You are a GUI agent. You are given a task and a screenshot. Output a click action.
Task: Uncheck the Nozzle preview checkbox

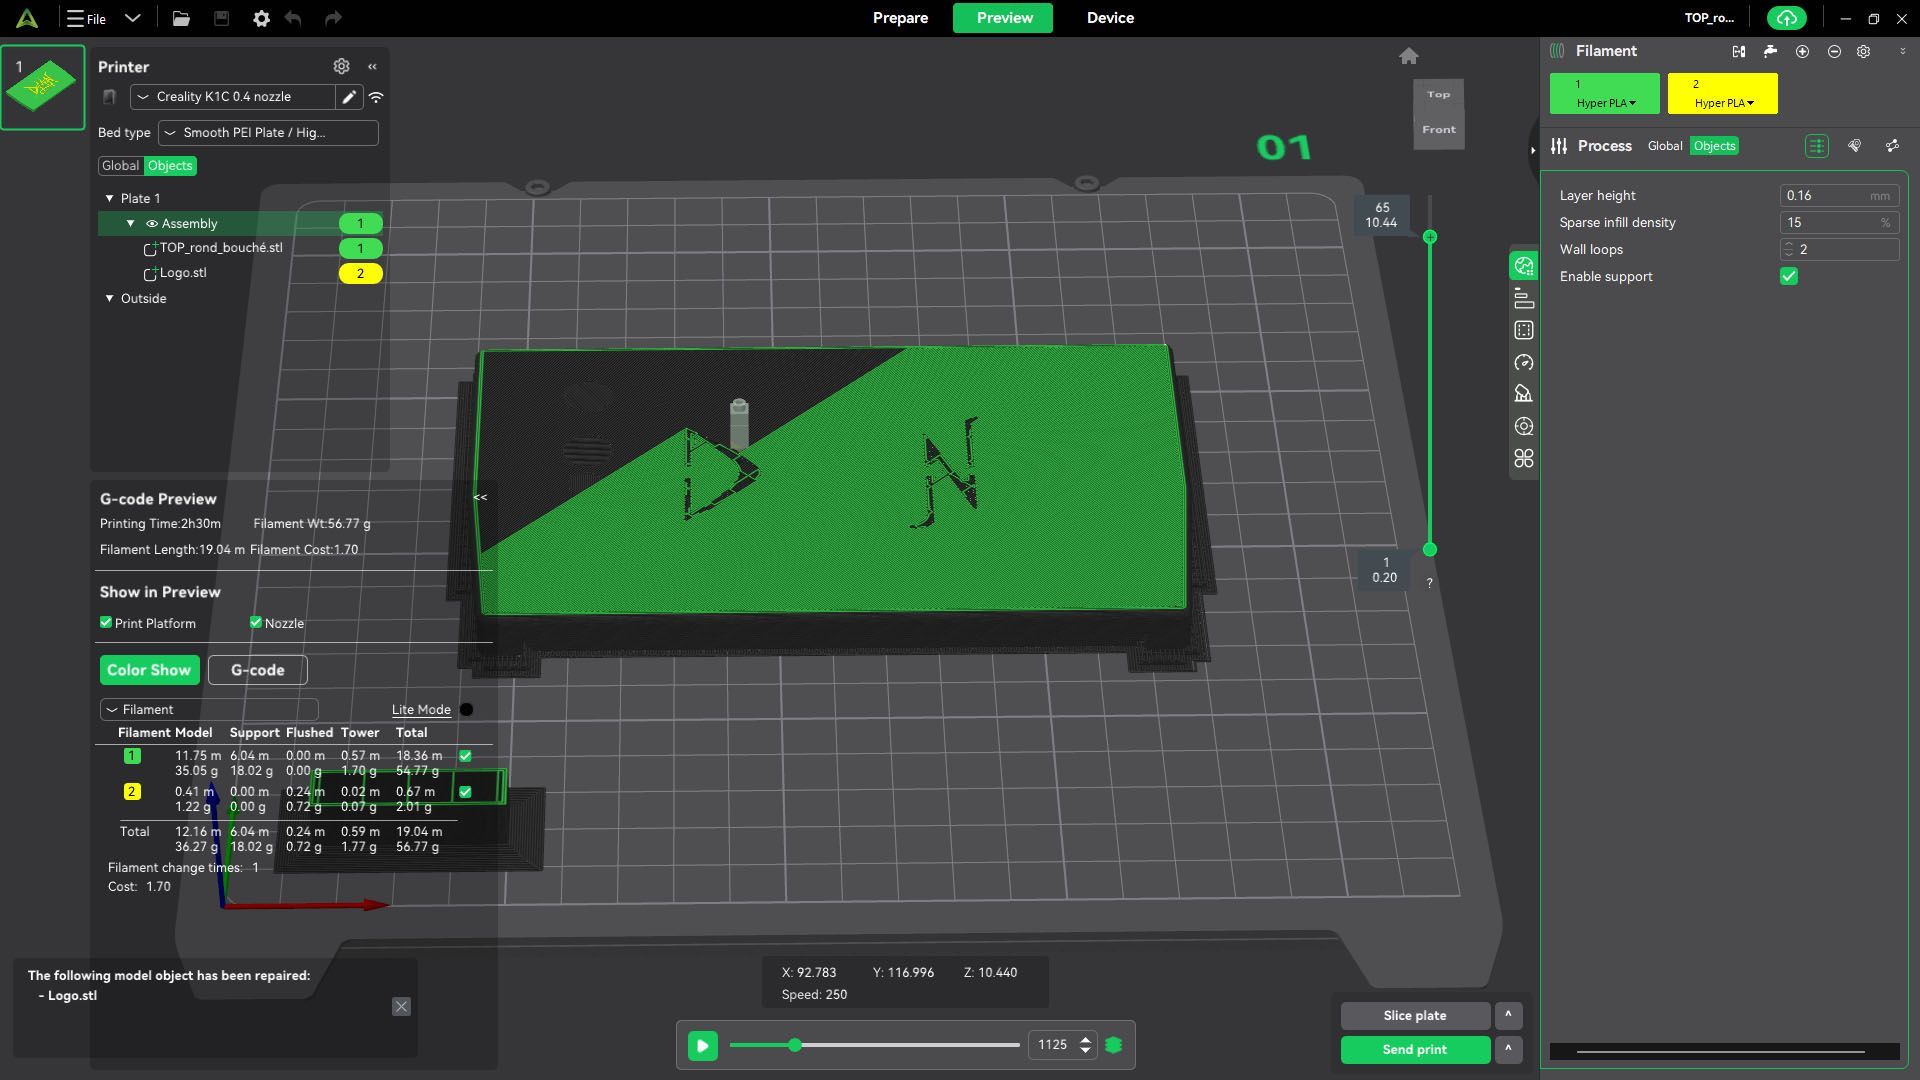(x=256, y=622)
